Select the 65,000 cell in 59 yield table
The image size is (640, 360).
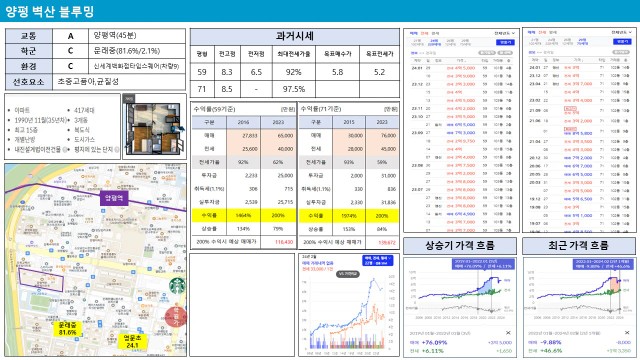point(278,136)
